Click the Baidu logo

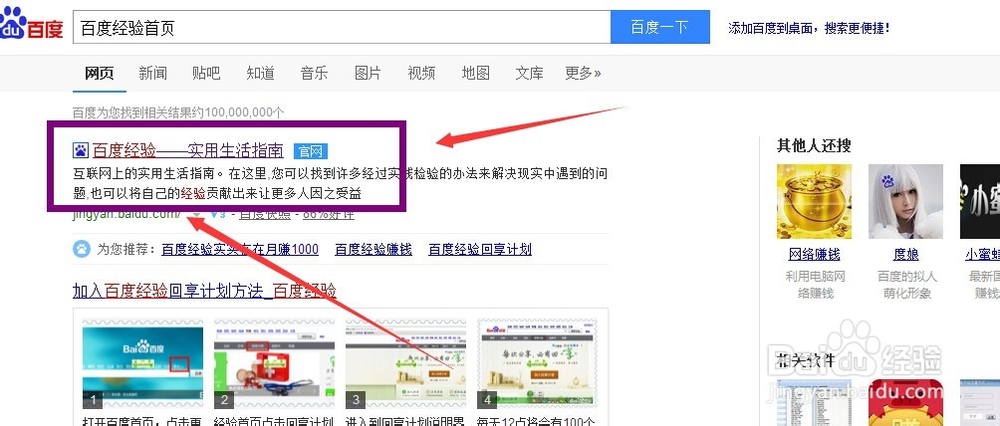[x=32, y=24]
